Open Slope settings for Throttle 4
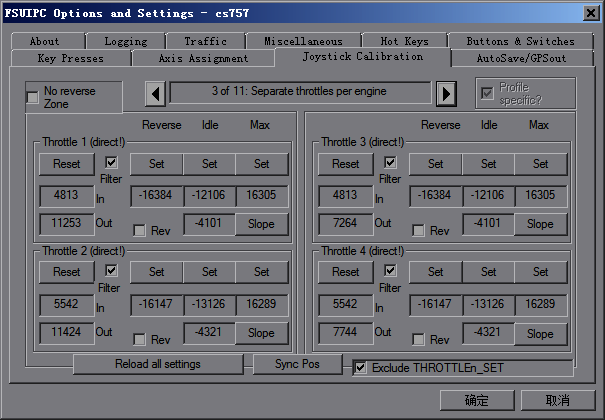The image size is (605, 420). pos(541,334)
